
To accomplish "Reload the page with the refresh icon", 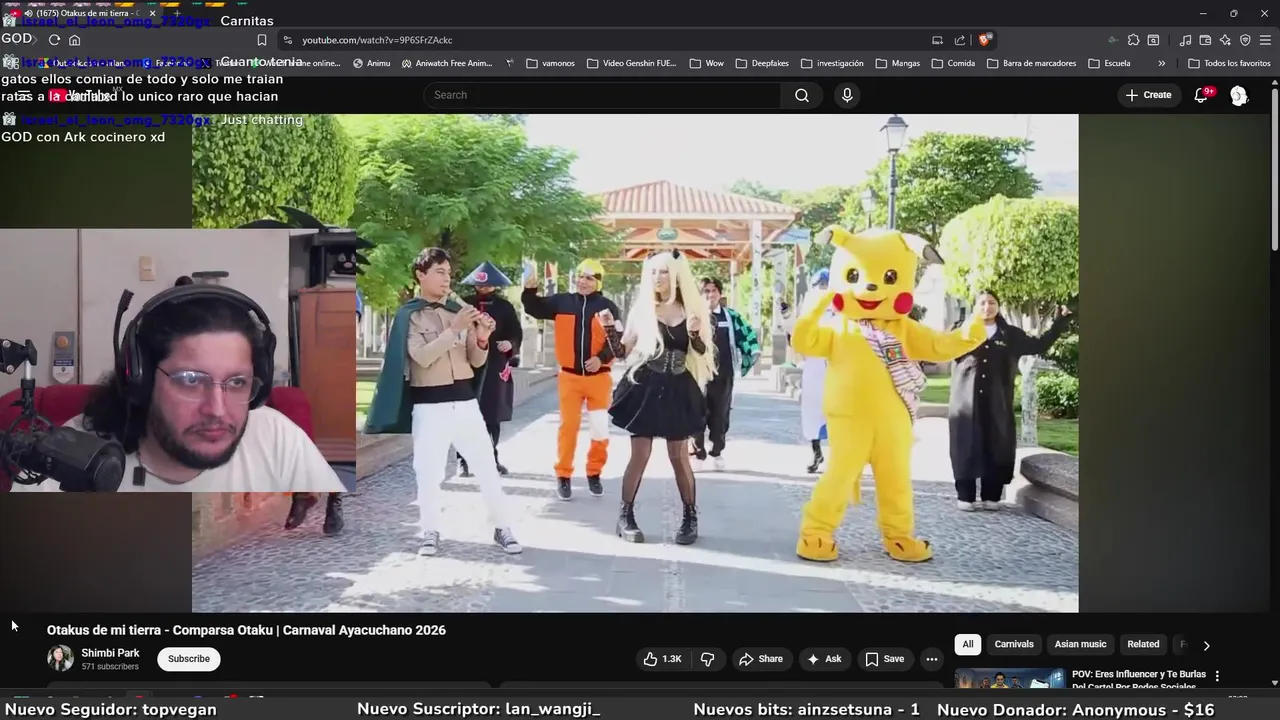I will (54, 40).
